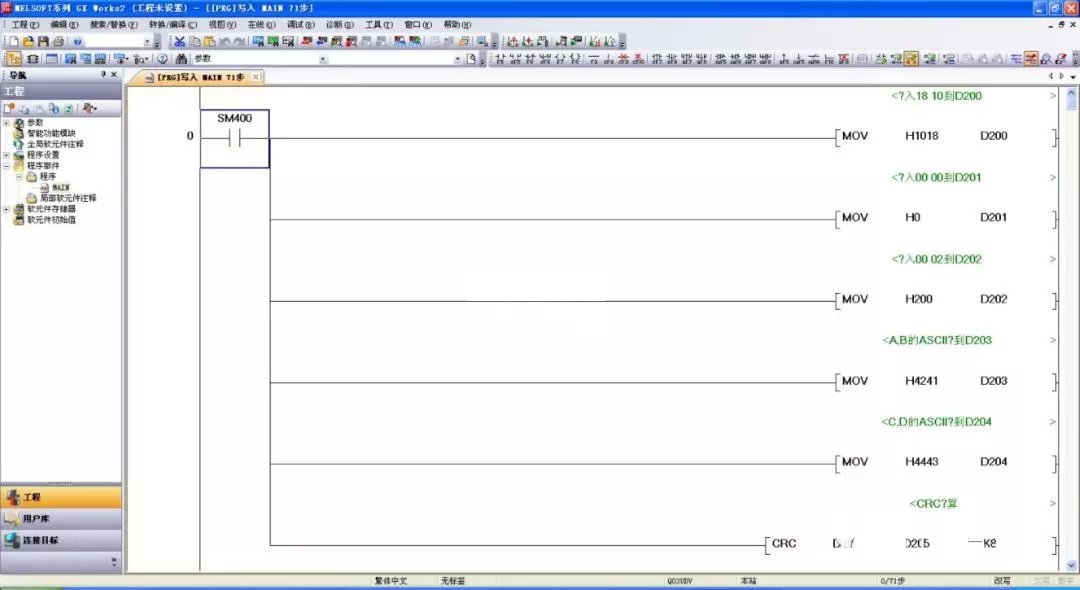Image resolution: width=1080 pixels, height=590 pixels.
Task: Click the 连接目标 panel button
Action: 60,540
